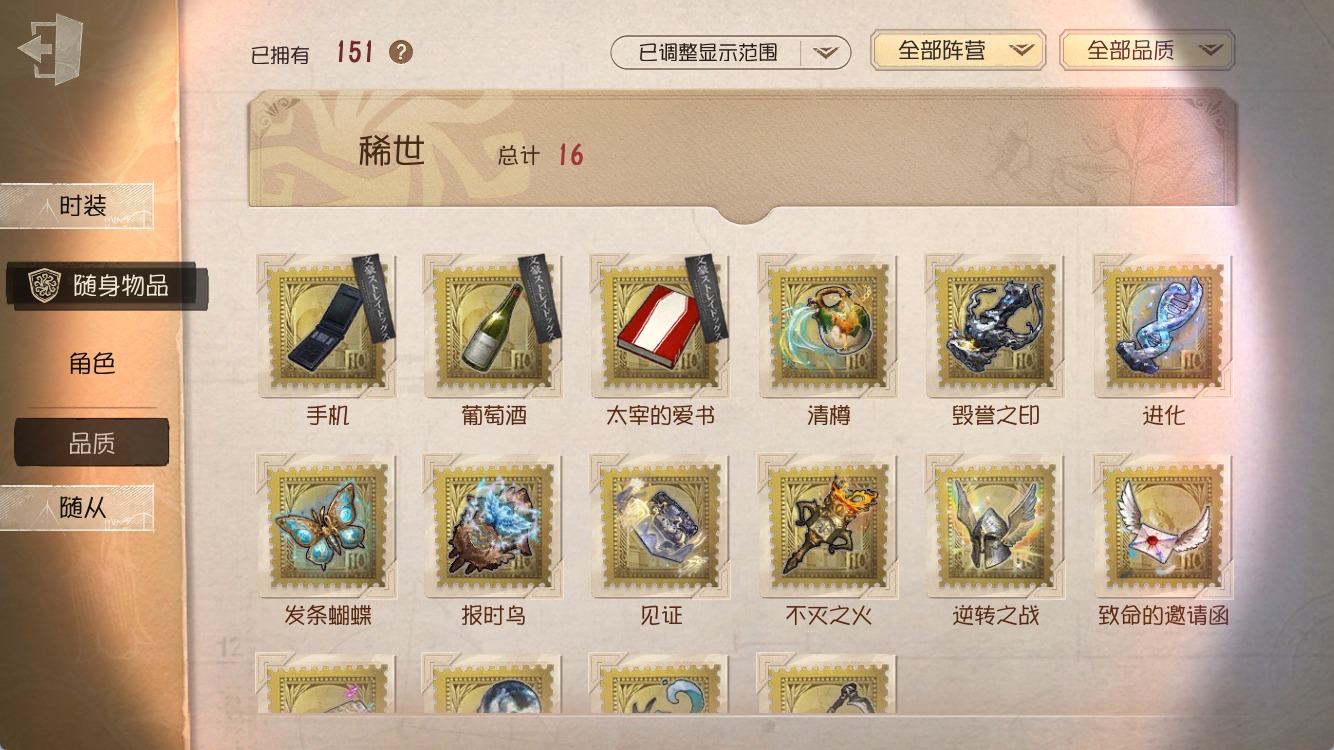Sort by 品质 option
This screenshot has height=750, width=1334.
(92, 443)
